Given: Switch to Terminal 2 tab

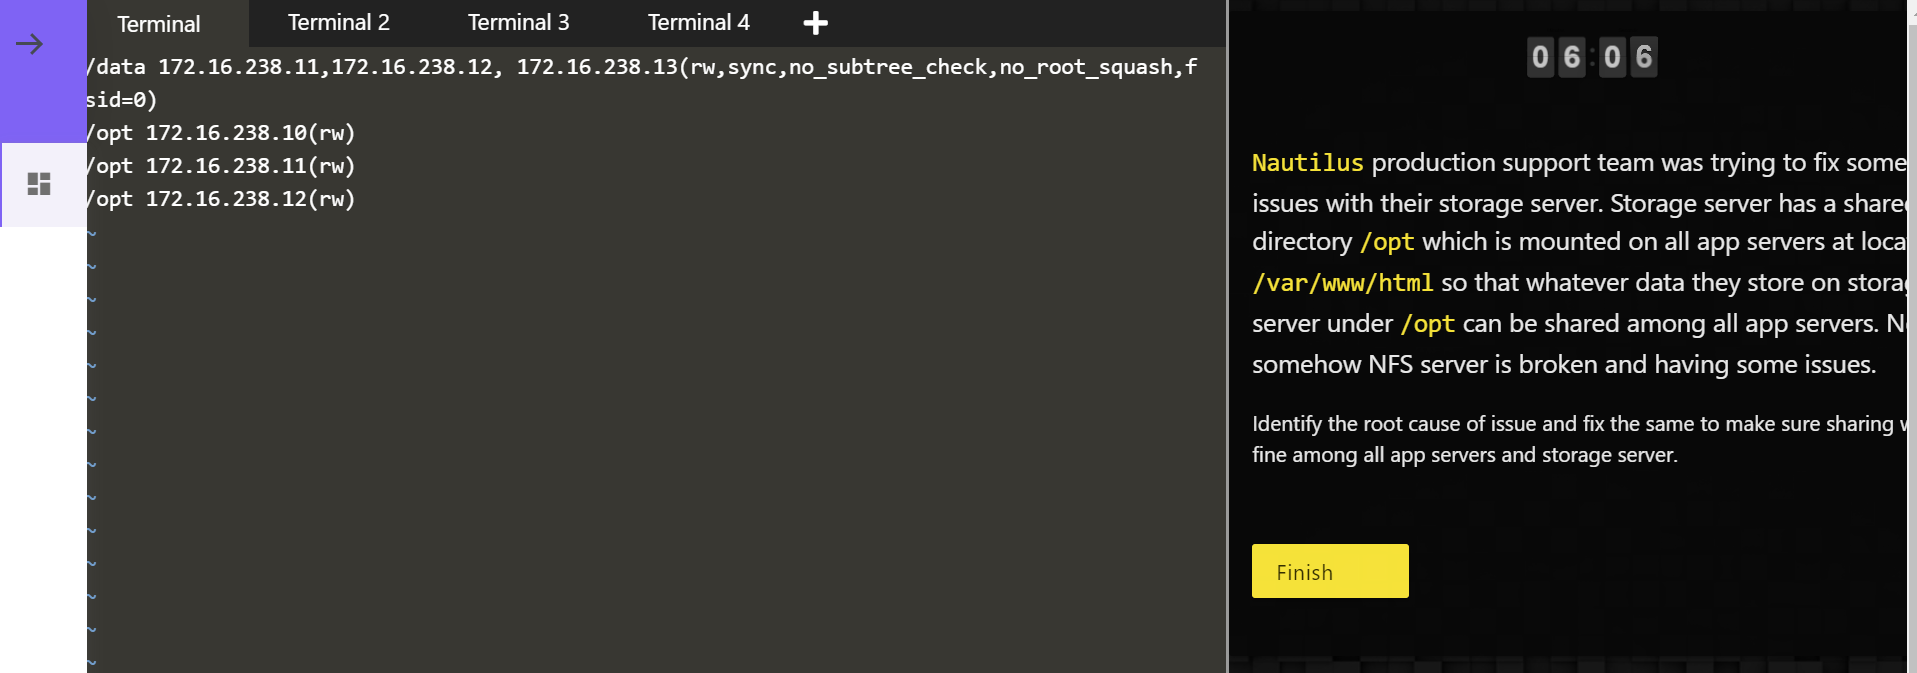Looking at the screenshot, I should pos(338,23).
